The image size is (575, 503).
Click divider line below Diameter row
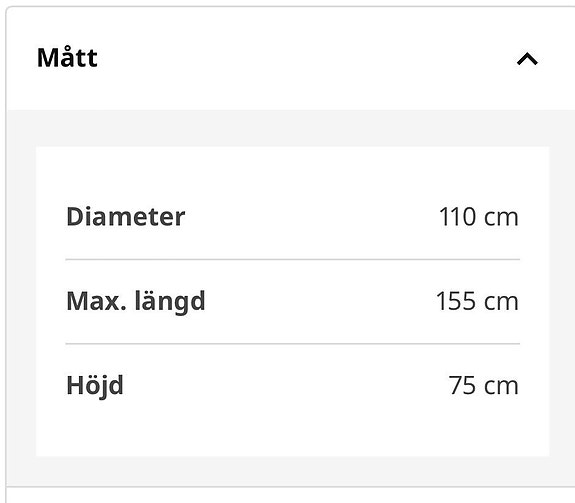pyautogui.click(x=293, y=259)
